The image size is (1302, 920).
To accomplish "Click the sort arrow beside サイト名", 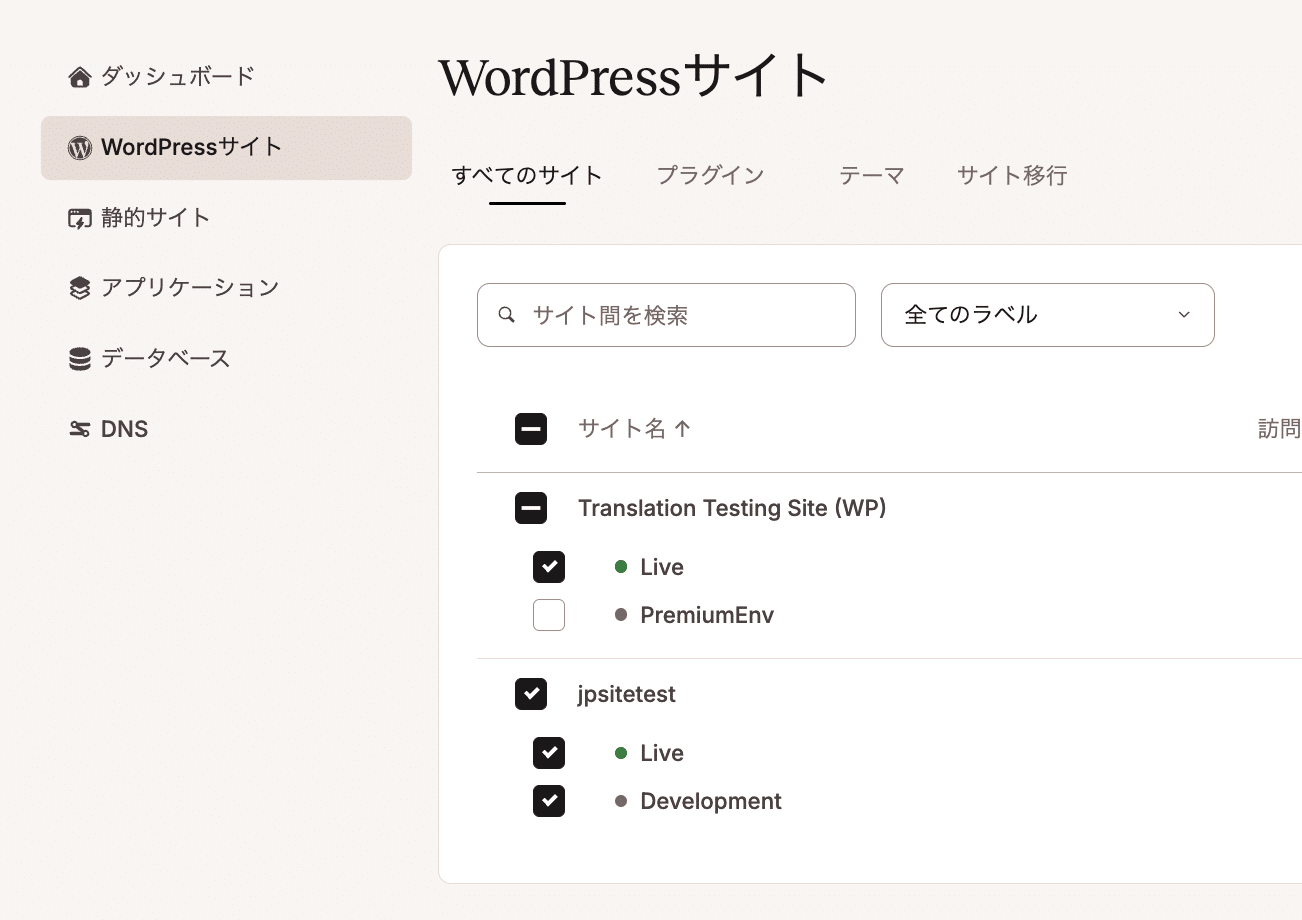I will [x=683, y=429].
